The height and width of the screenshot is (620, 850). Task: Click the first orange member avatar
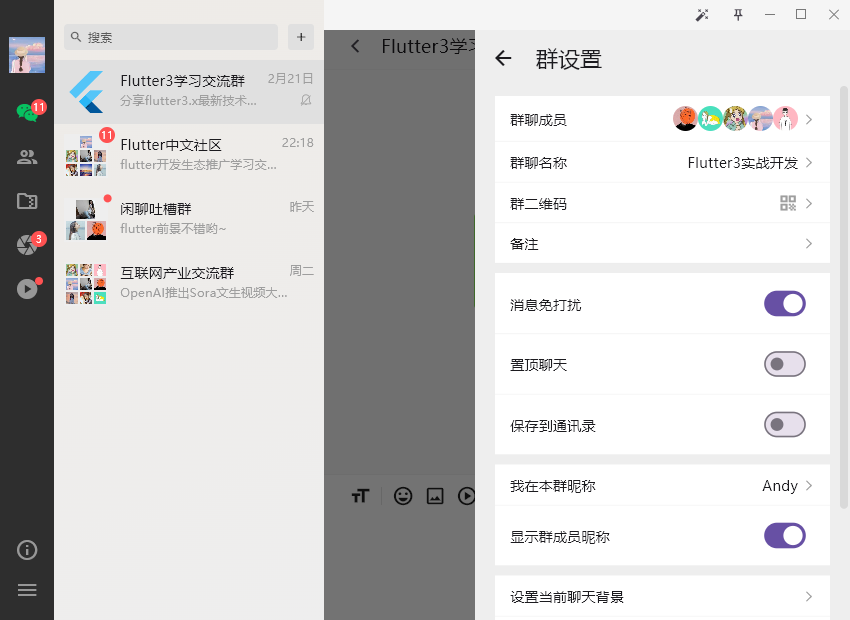pos(685,118)
